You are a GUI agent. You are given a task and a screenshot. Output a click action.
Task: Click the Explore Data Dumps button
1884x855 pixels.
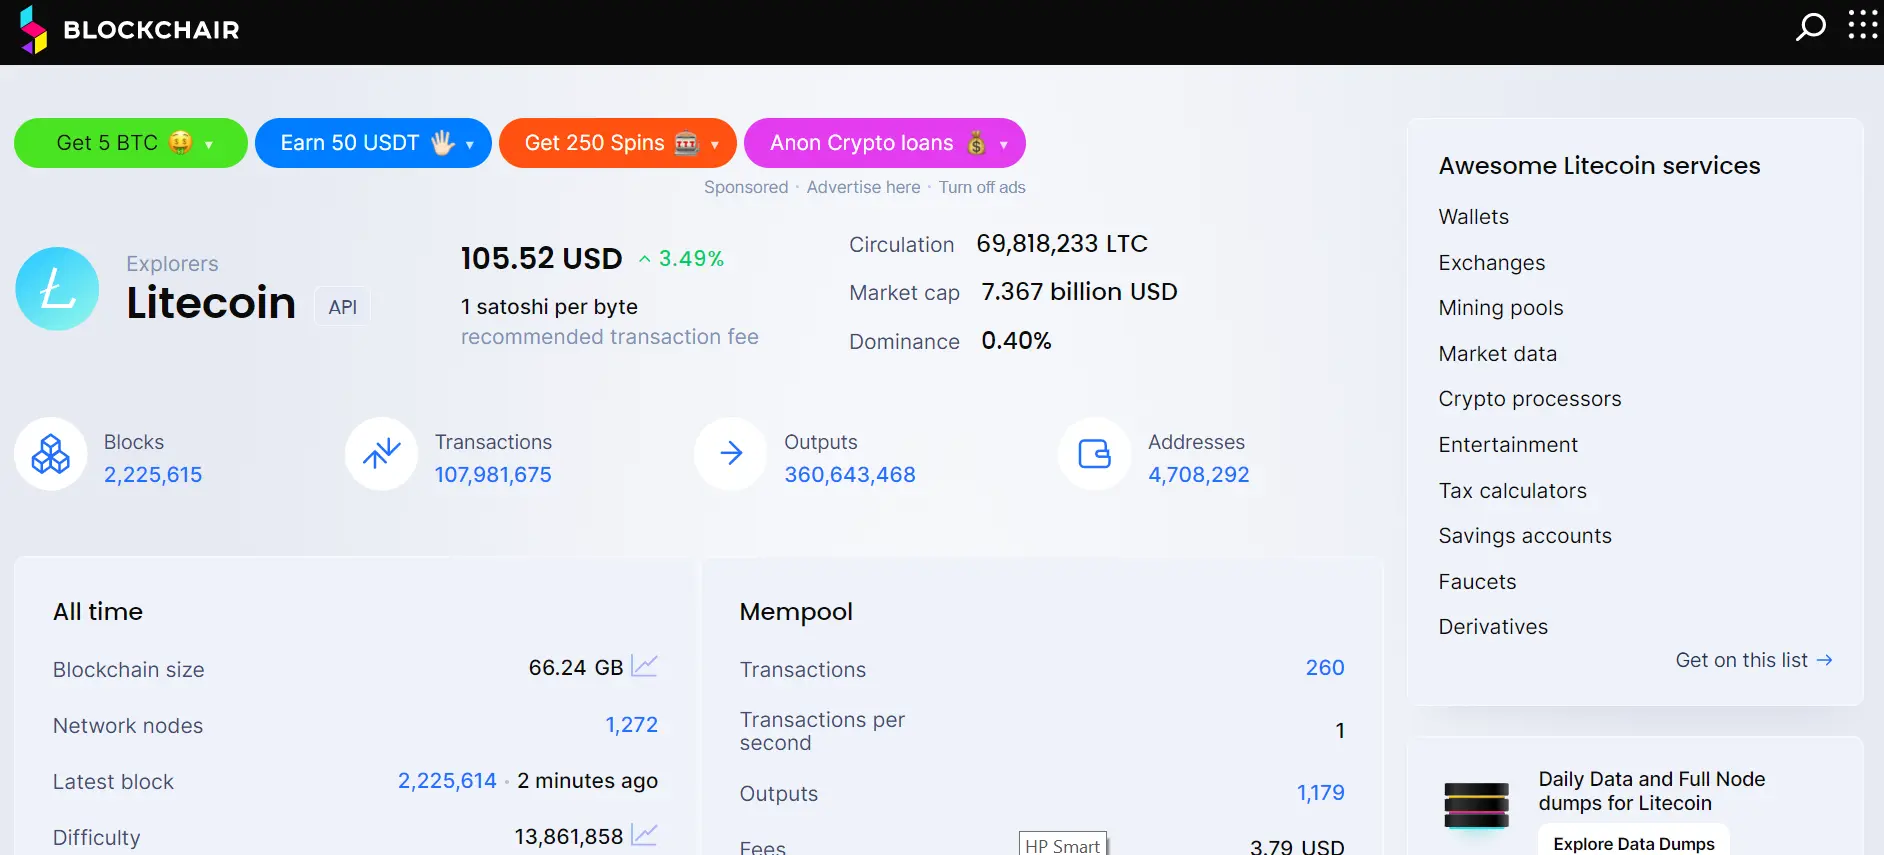1634,843
